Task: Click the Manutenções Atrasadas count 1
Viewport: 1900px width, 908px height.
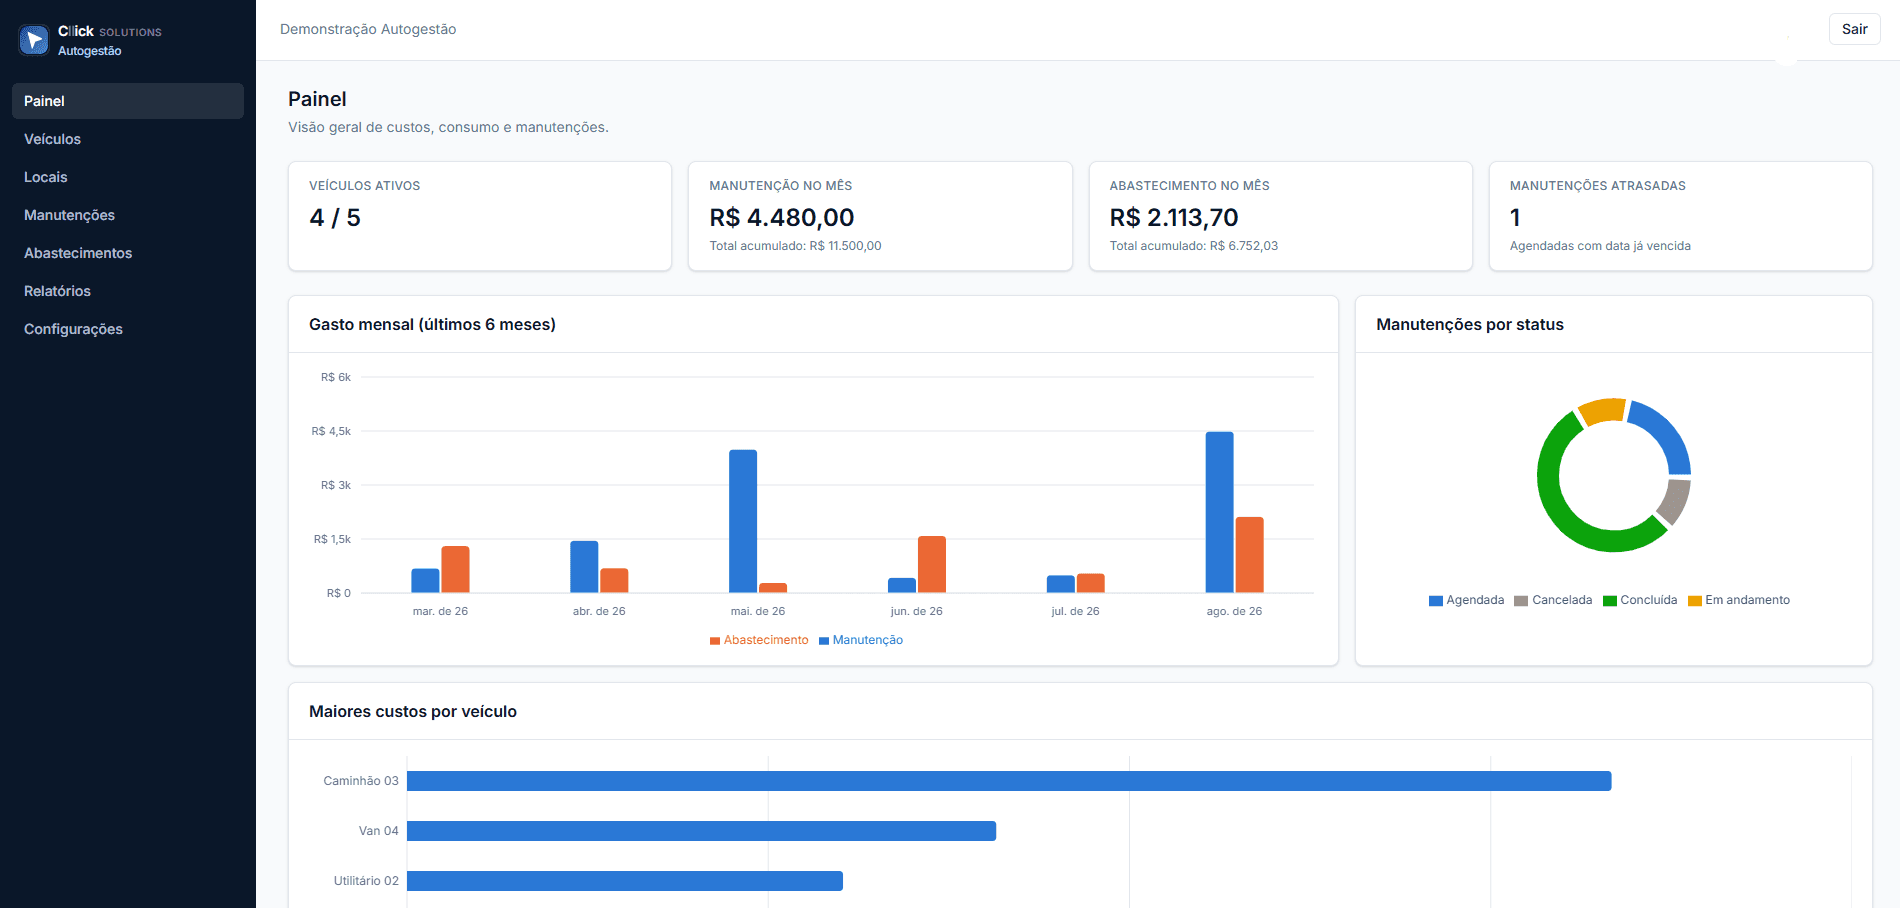Action: 1515,218
